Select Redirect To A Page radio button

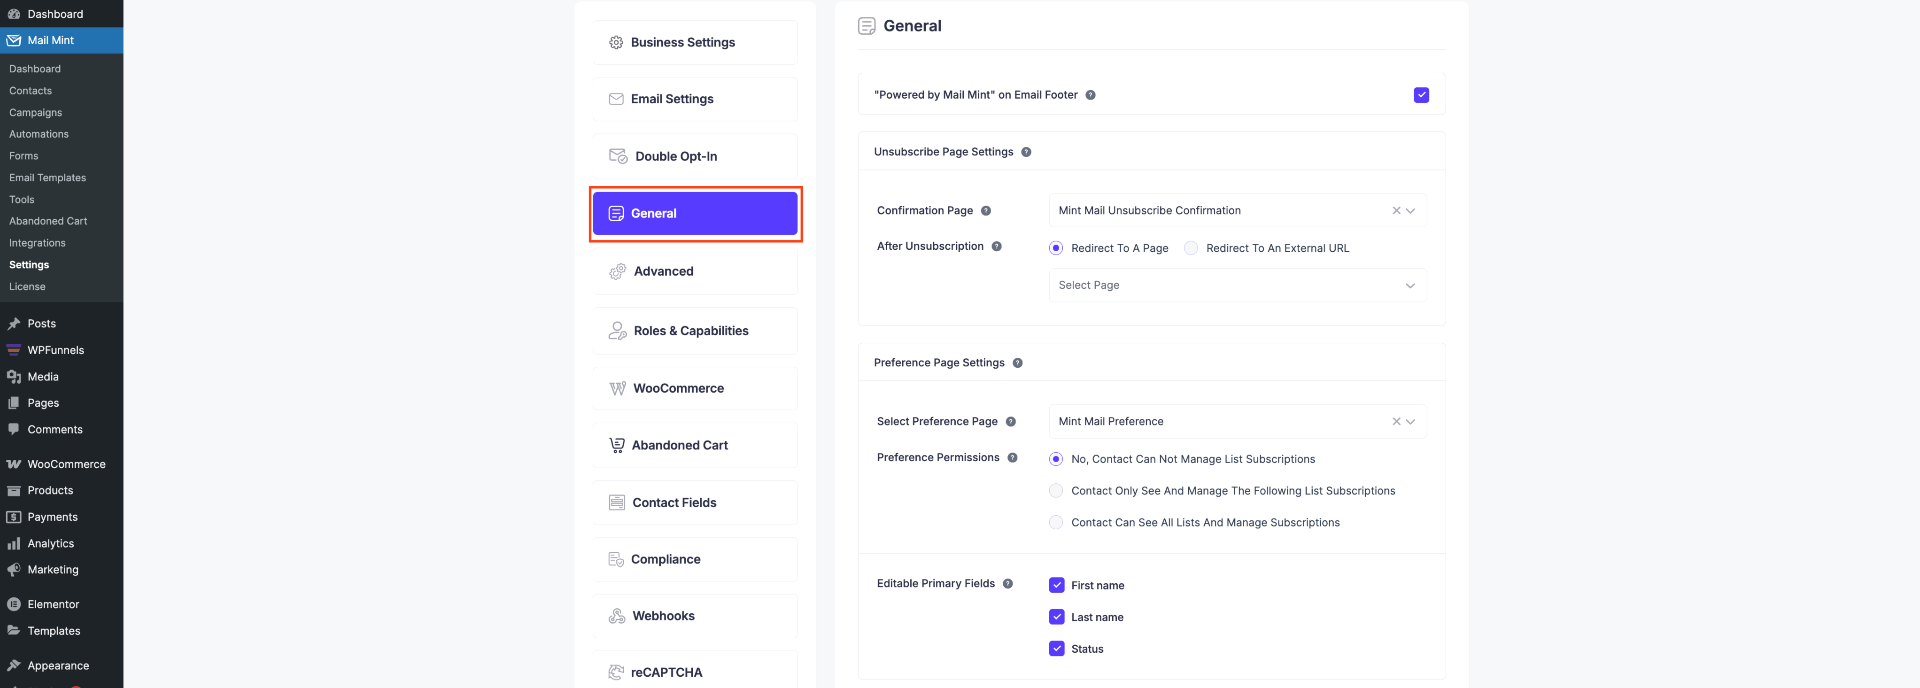click(1056, 248)
